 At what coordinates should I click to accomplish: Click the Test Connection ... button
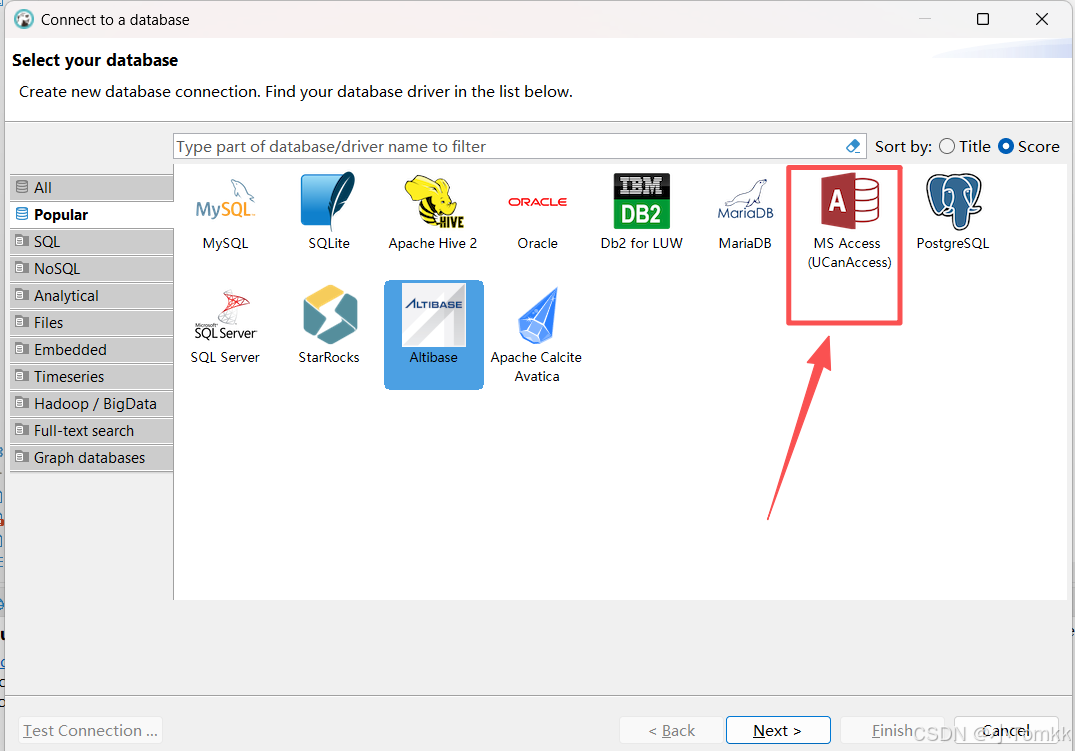tap(90, 730)
